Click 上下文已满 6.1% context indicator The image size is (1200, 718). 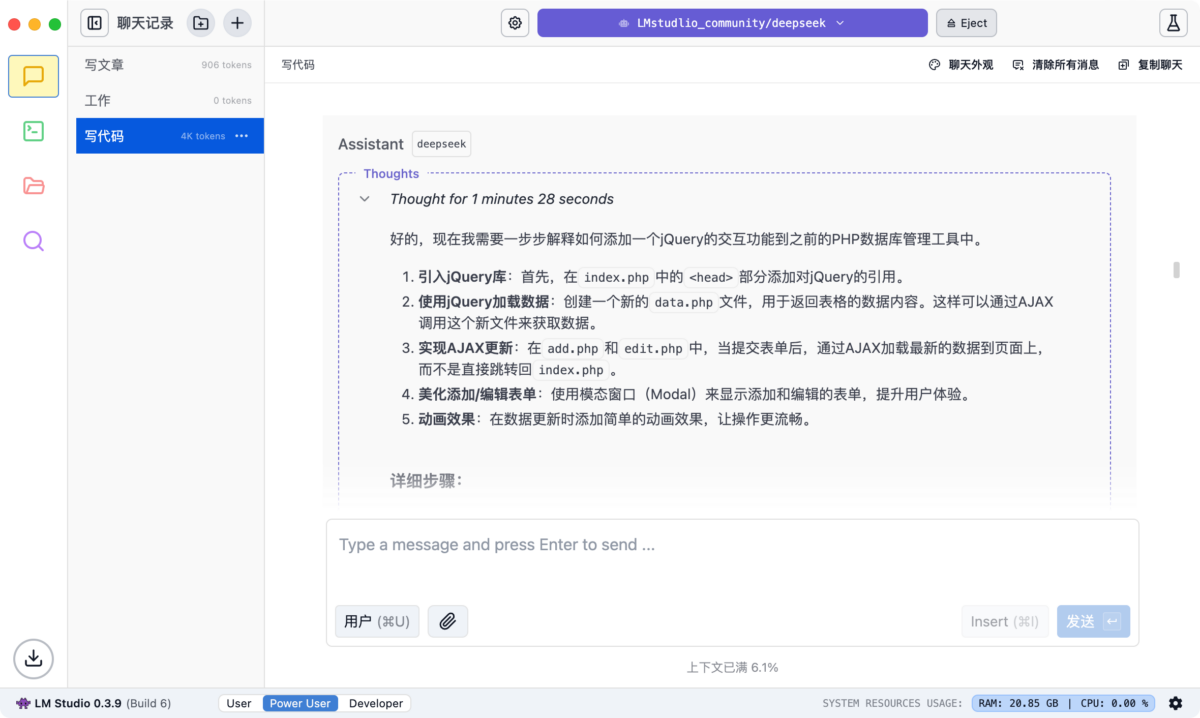click(x=732, y=667)
